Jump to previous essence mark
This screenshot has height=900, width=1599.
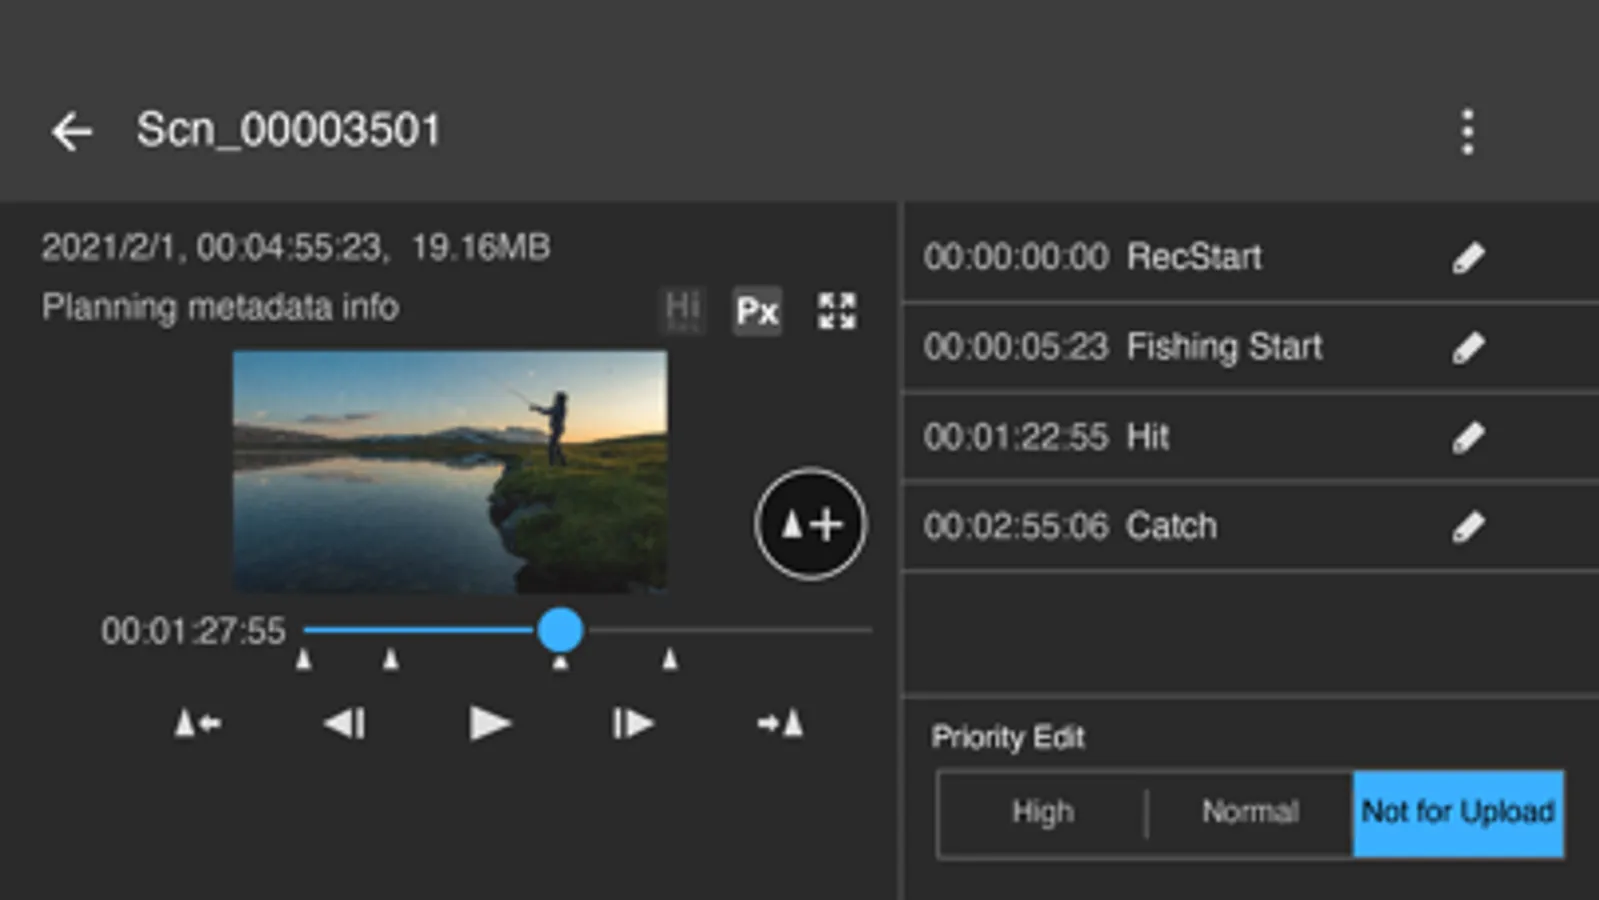(198, 723)
